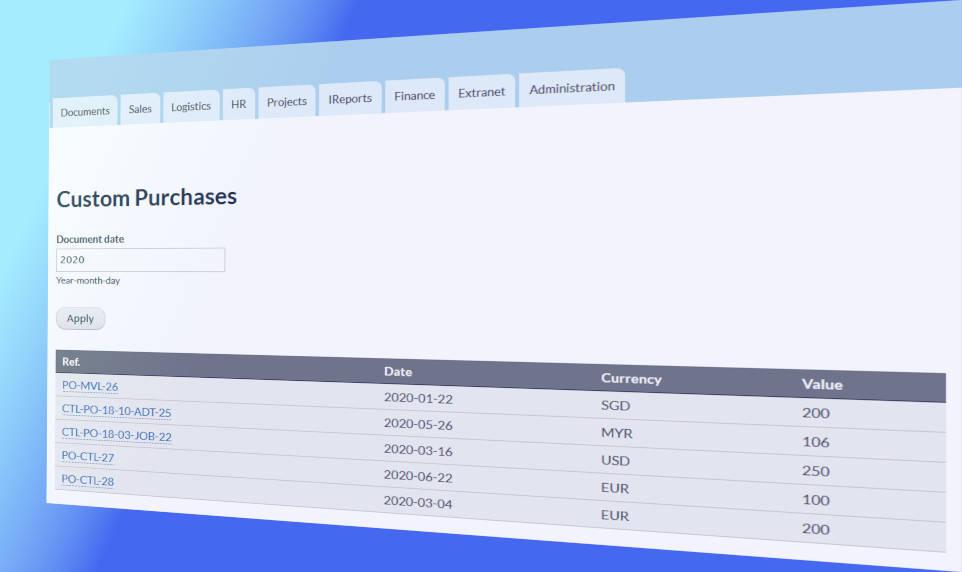
Task: Sort by the Currency column header
Action: (631, 379)
